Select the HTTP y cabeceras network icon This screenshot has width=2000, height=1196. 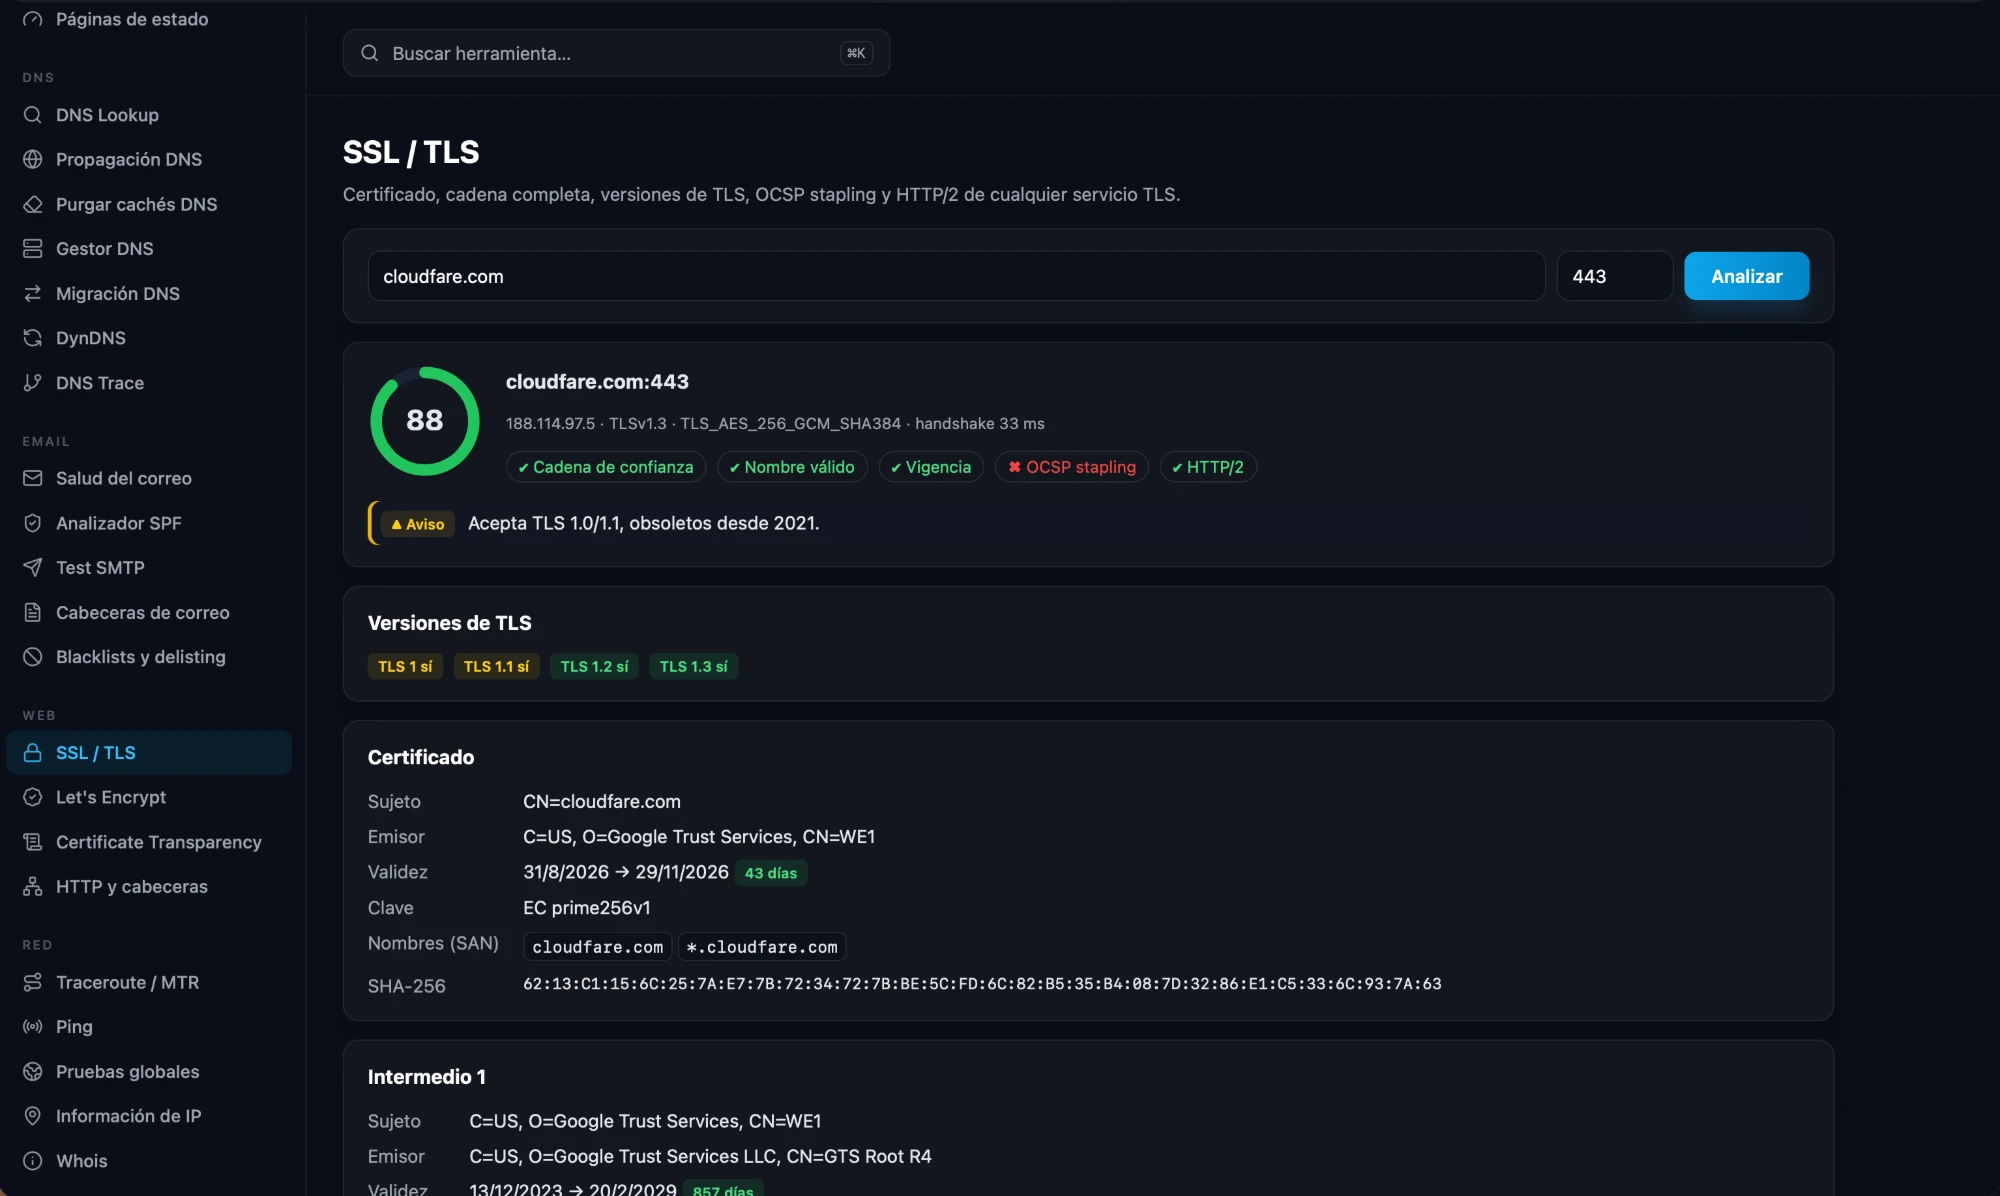coord(33,886)
